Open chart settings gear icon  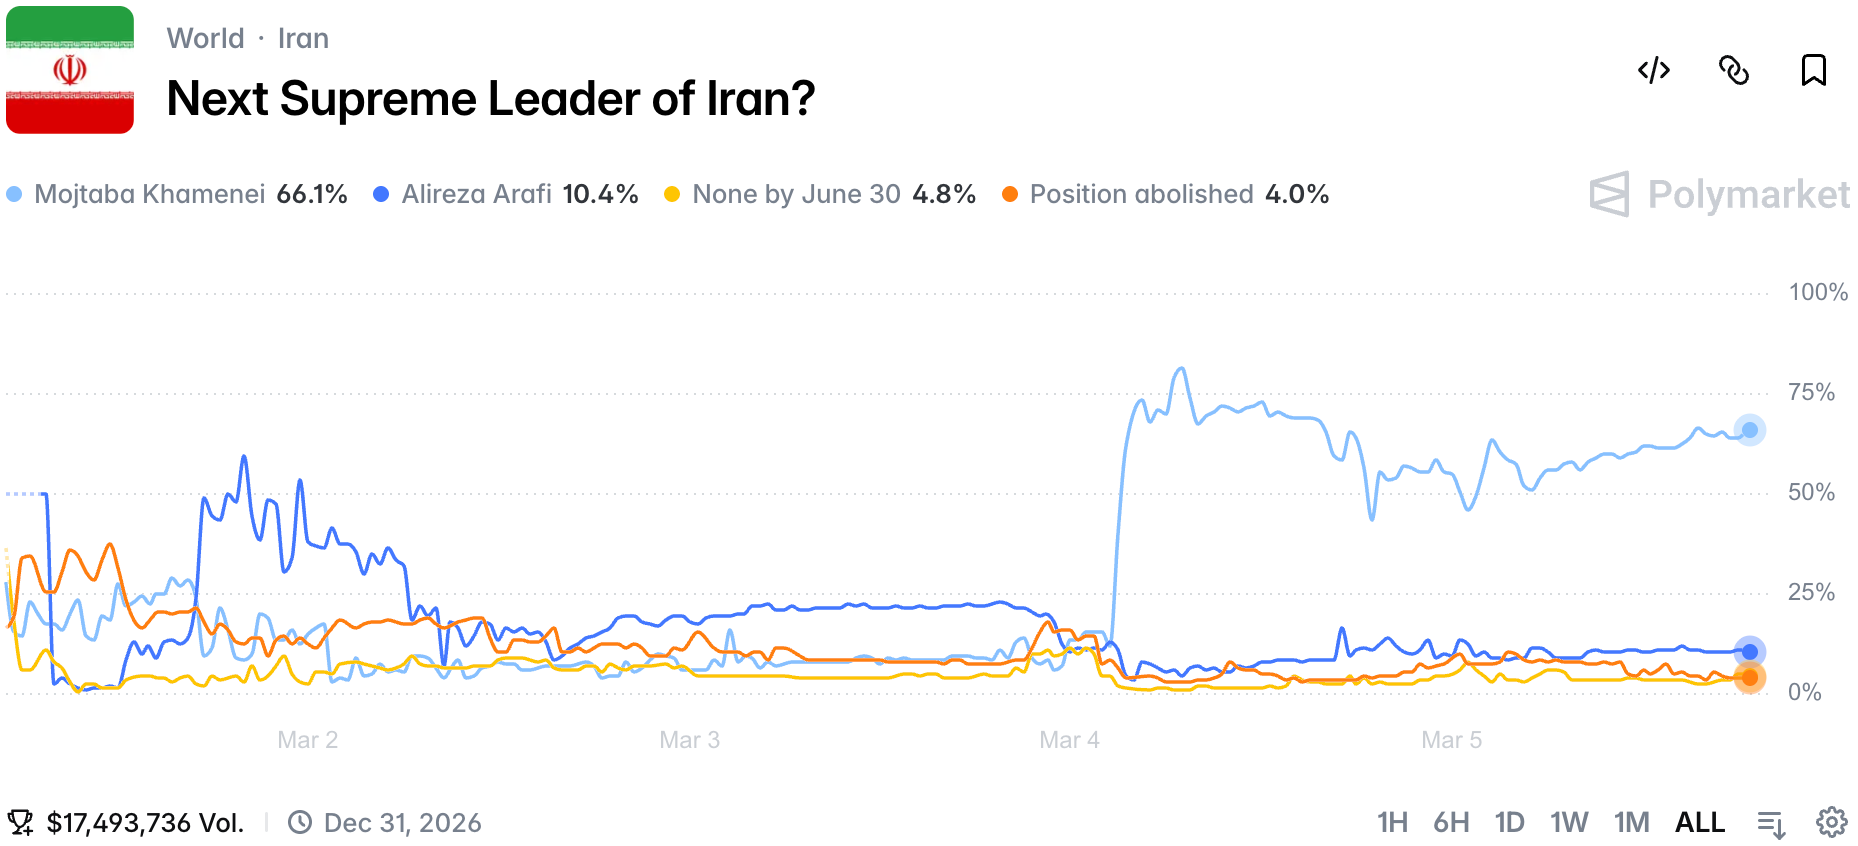[x=1831, y=822]
